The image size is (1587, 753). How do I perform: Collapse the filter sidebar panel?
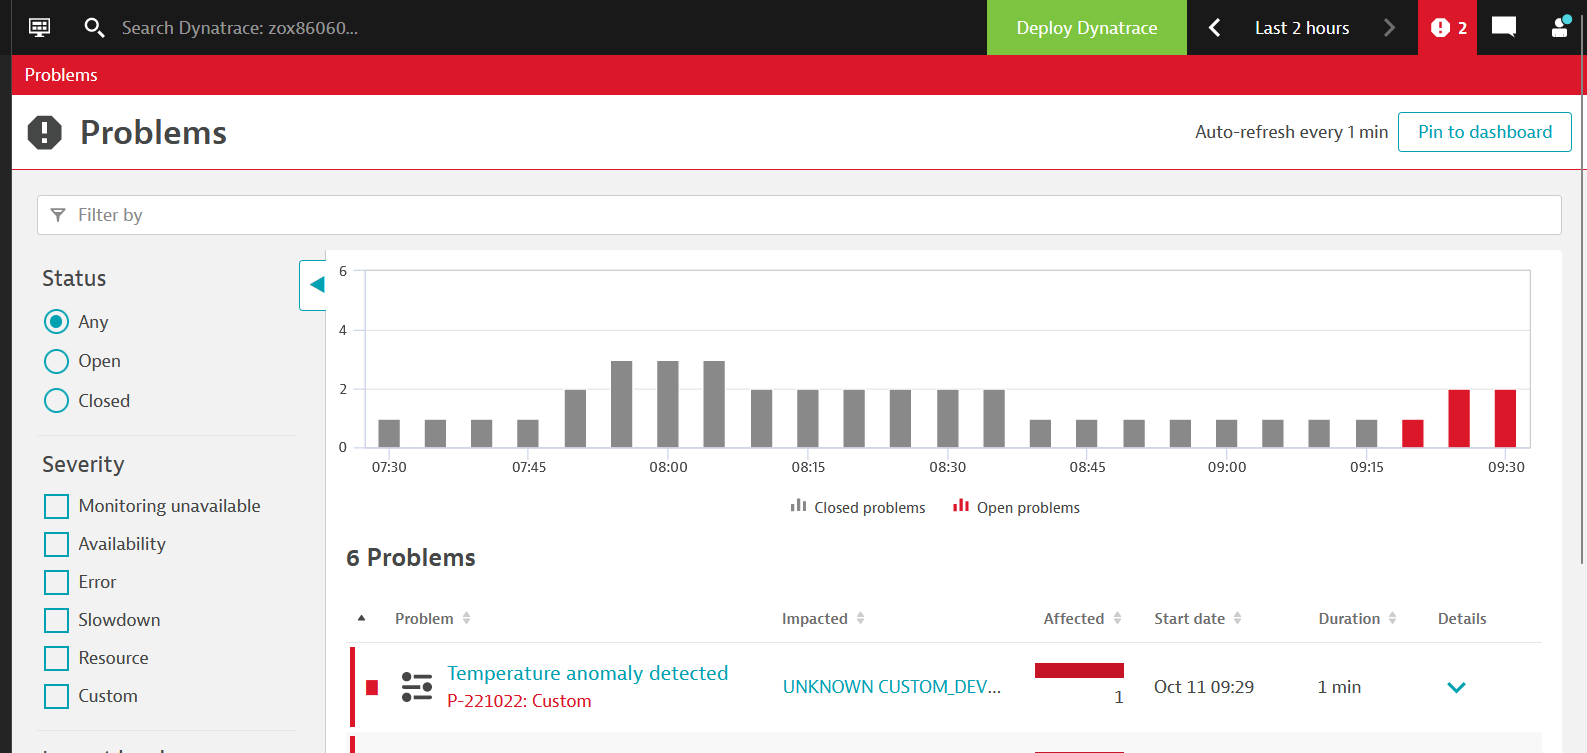click(314, 285)
